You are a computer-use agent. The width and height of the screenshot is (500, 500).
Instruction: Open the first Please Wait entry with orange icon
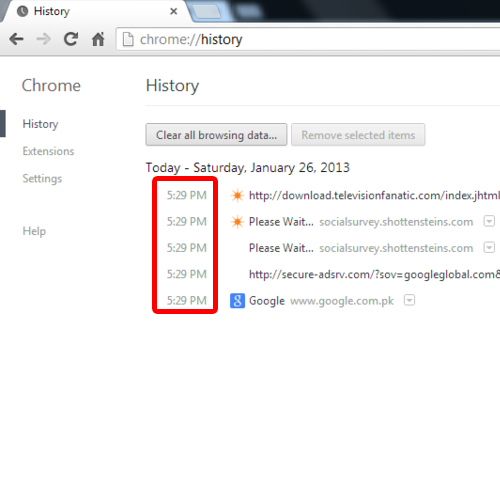[x=281, y=222]
